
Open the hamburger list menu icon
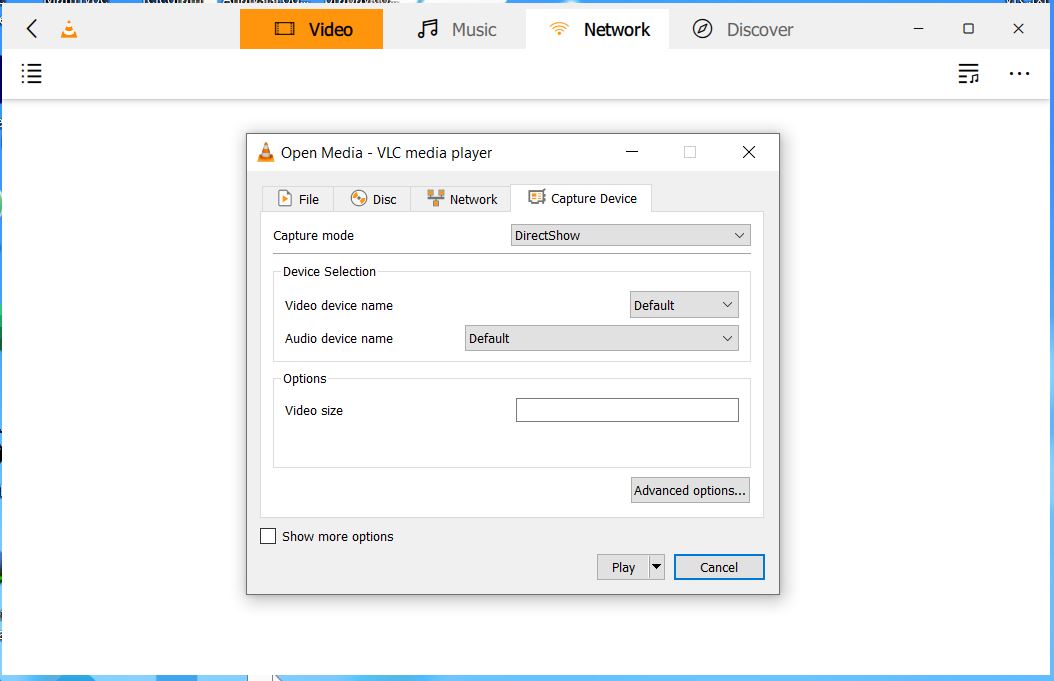[32, 73]
